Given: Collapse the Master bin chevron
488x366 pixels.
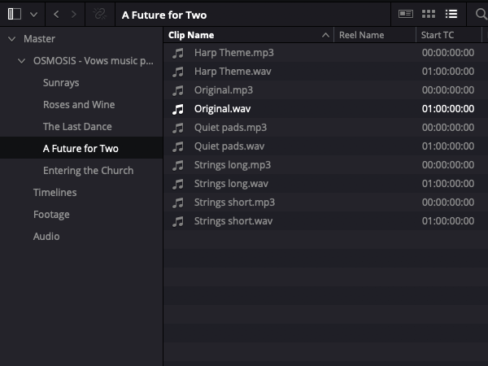Looking at the screenshot, I should click(12, 39).
